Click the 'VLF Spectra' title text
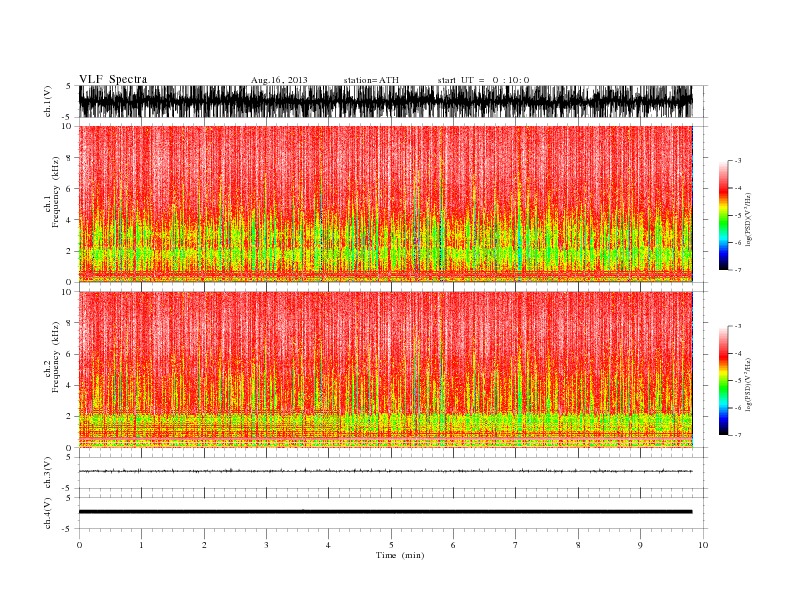Screen dimensions: 792x612 click(x=113, y=79)
